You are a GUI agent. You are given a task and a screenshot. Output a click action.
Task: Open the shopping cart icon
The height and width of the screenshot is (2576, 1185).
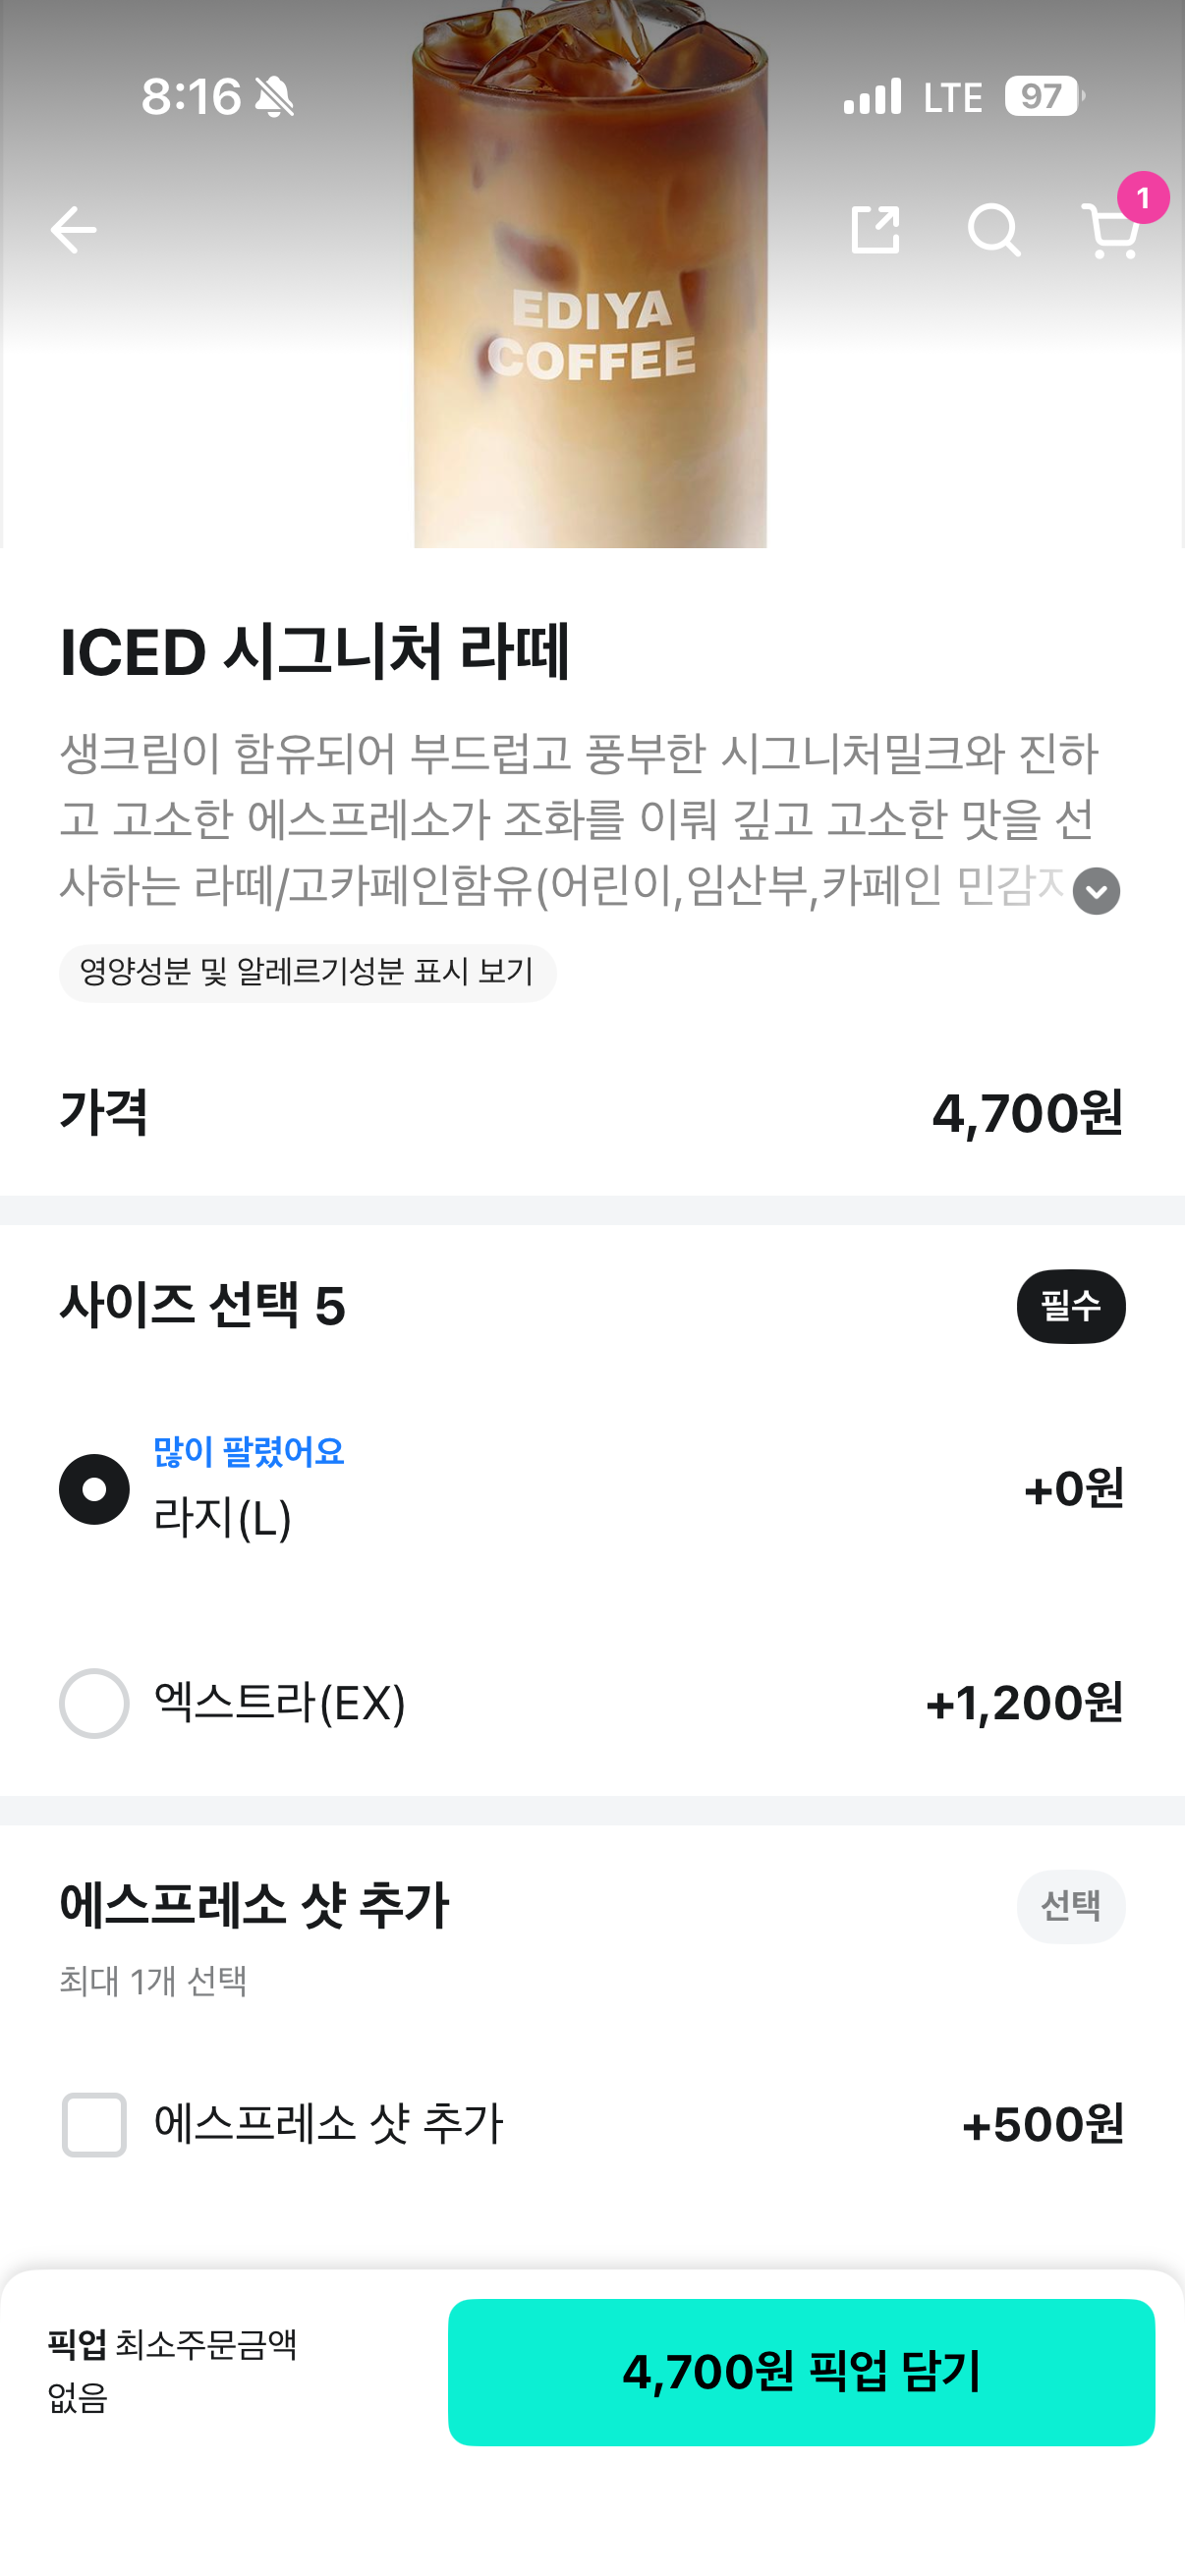[x=1110, y=232]
